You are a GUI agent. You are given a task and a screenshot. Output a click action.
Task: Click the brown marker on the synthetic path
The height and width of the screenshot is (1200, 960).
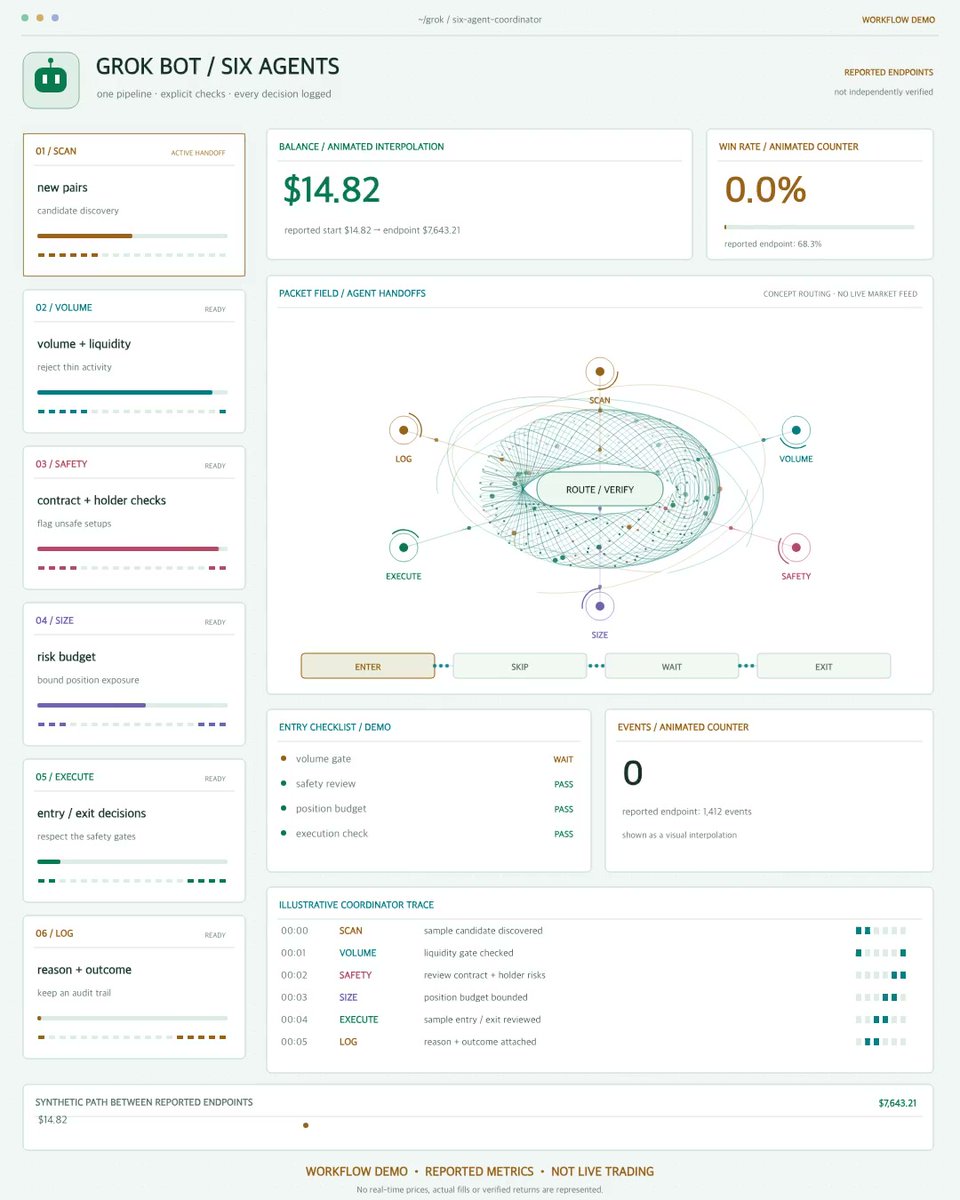coord(306,1125)
